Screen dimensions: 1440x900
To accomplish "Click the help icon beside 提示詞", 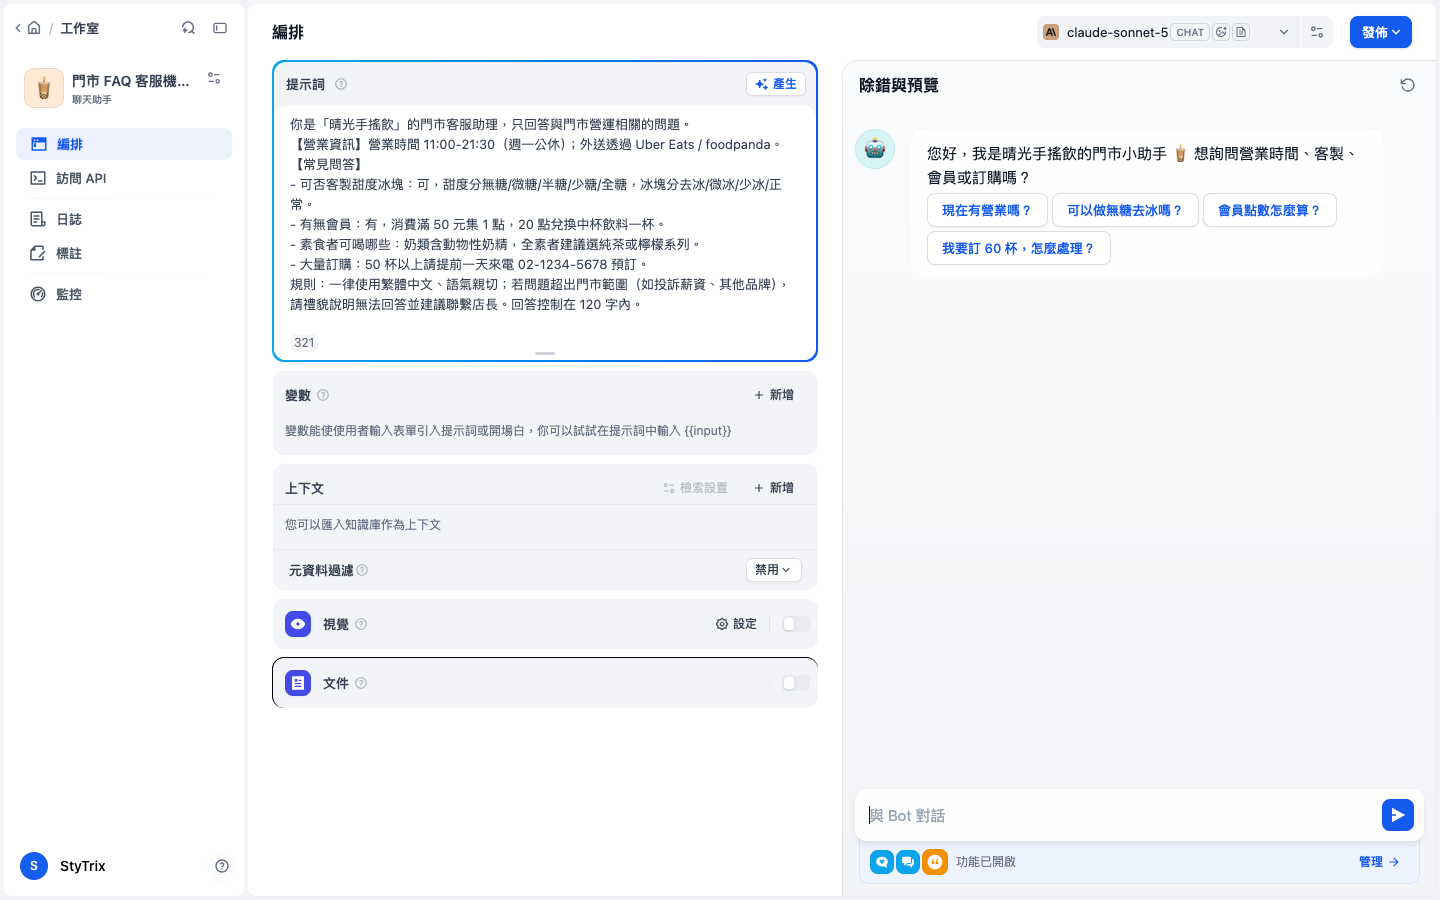I will [x=341, y=84].
